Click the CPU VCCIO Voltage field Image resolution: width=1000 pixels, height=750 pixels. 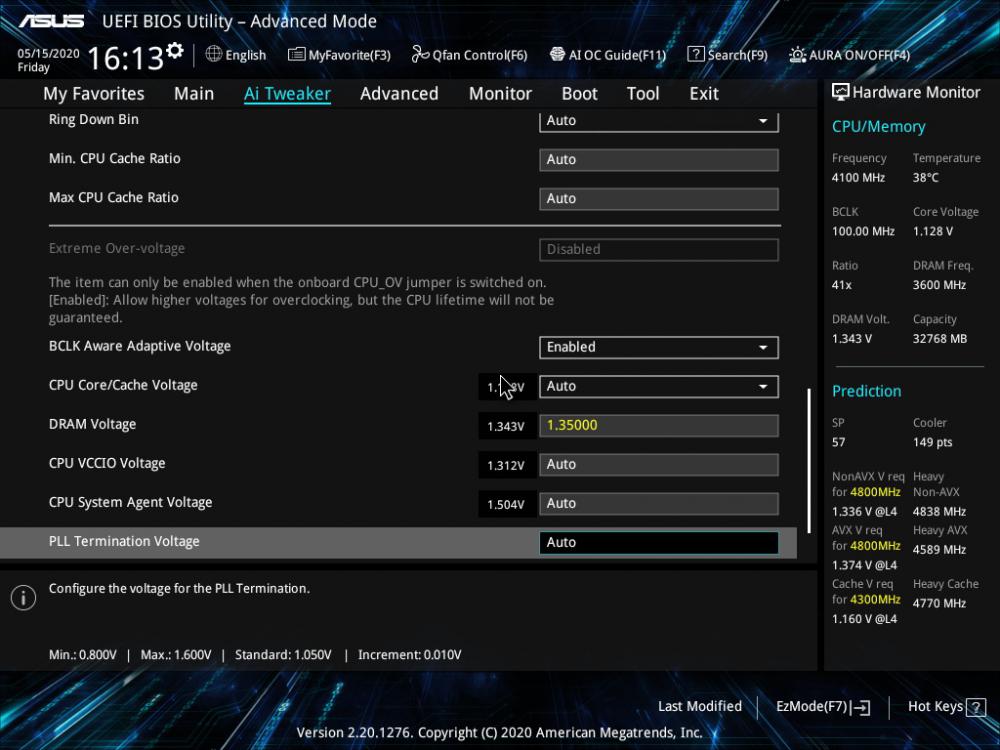pos(659,464)
